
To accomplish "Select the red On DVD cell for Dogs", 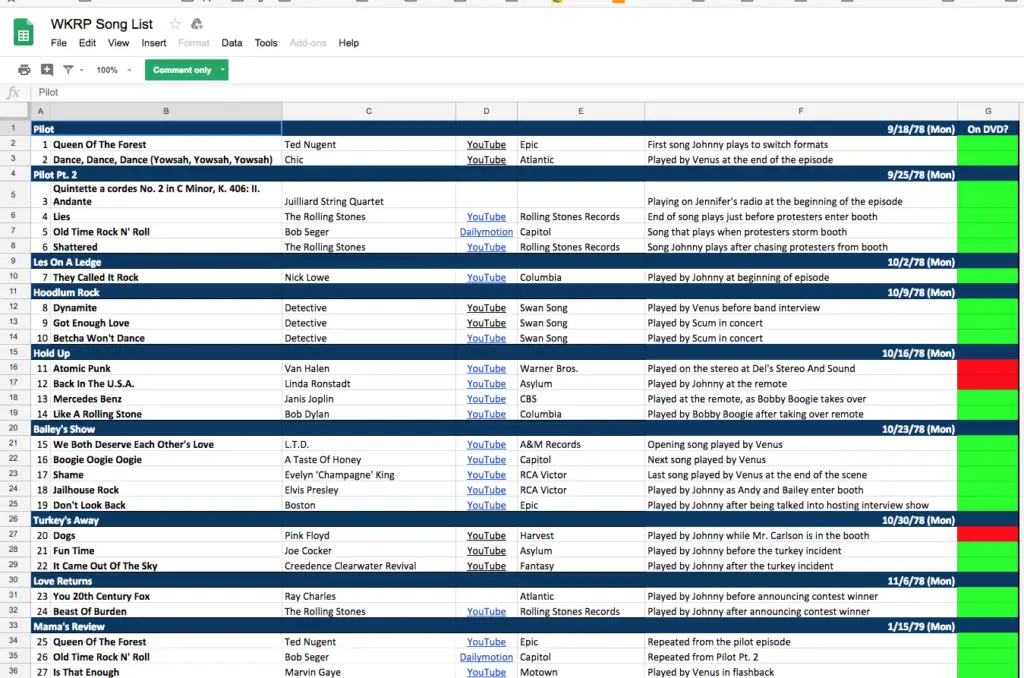I will pyautogui.click(x=987, y=535).
